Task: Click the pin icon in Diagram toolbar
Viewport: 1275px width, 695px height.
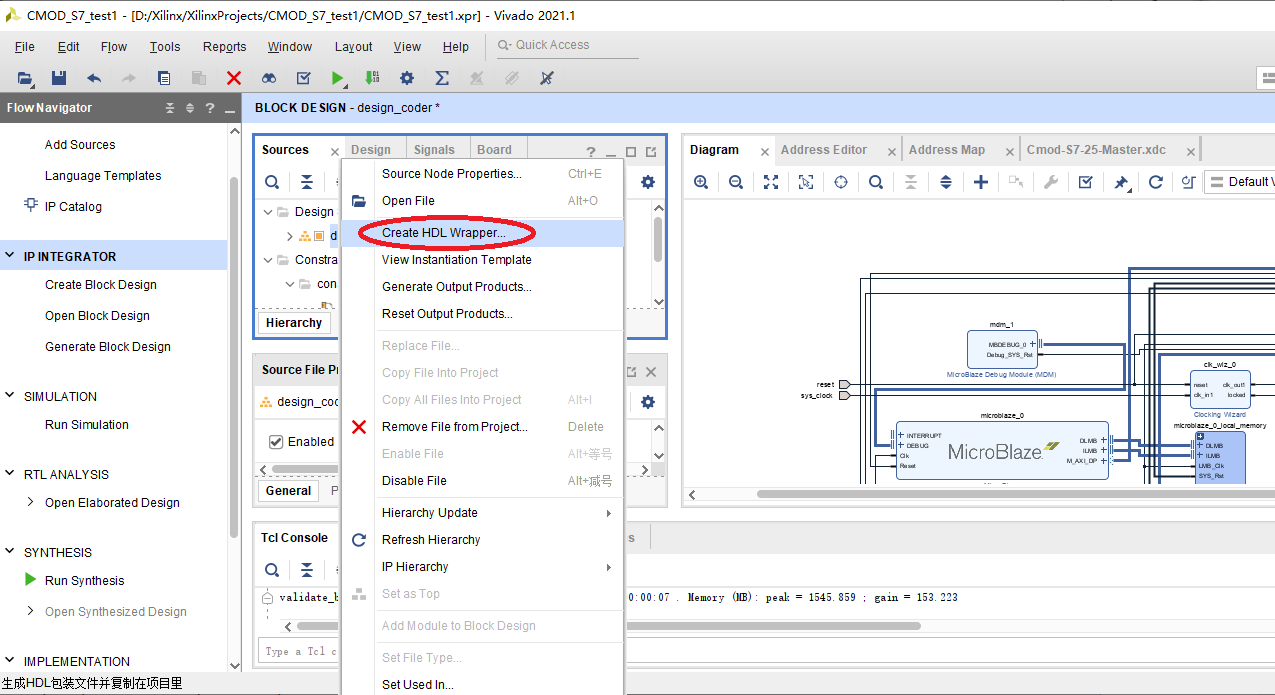Action: point(1121,182)
